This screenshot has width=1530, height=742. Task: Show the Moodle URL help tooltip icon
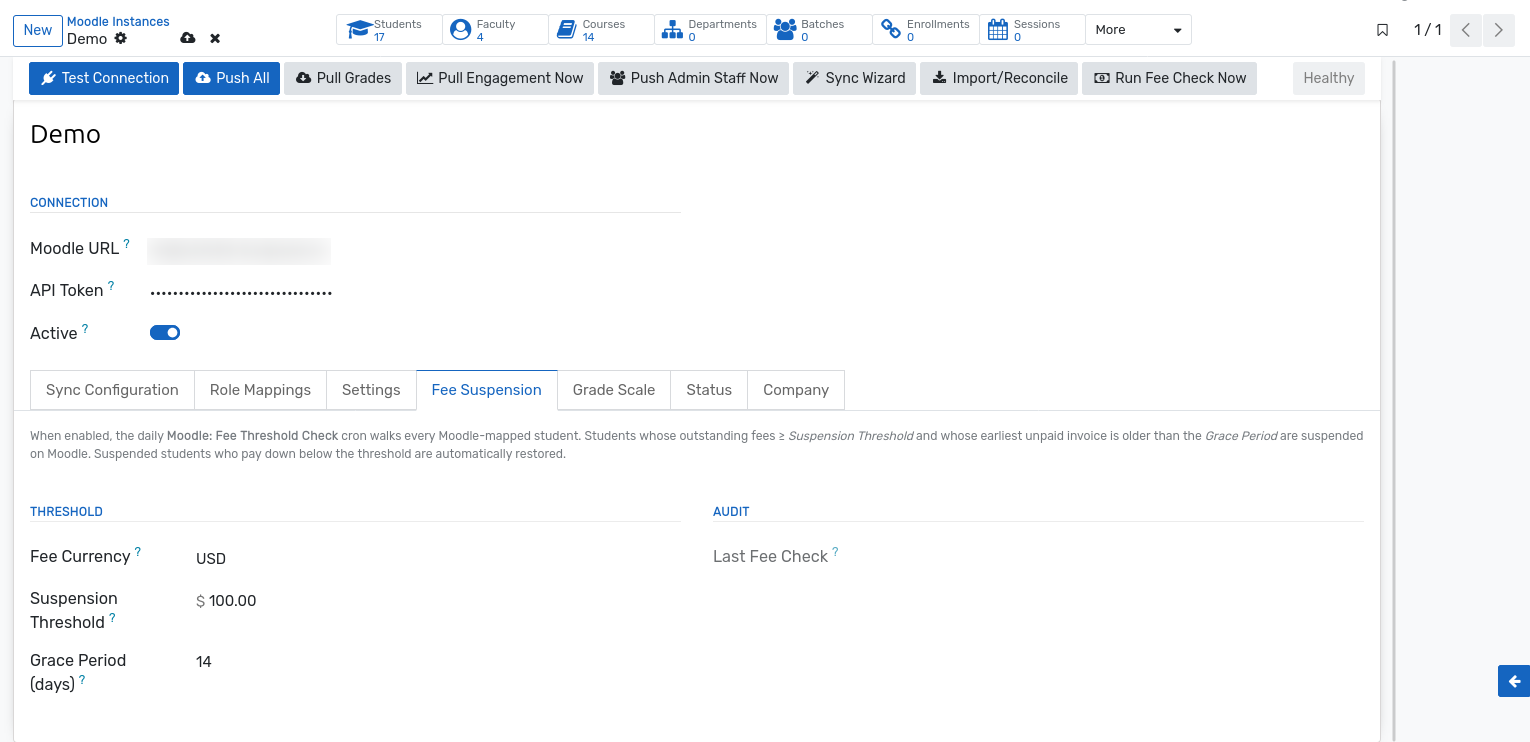point(126,243)
